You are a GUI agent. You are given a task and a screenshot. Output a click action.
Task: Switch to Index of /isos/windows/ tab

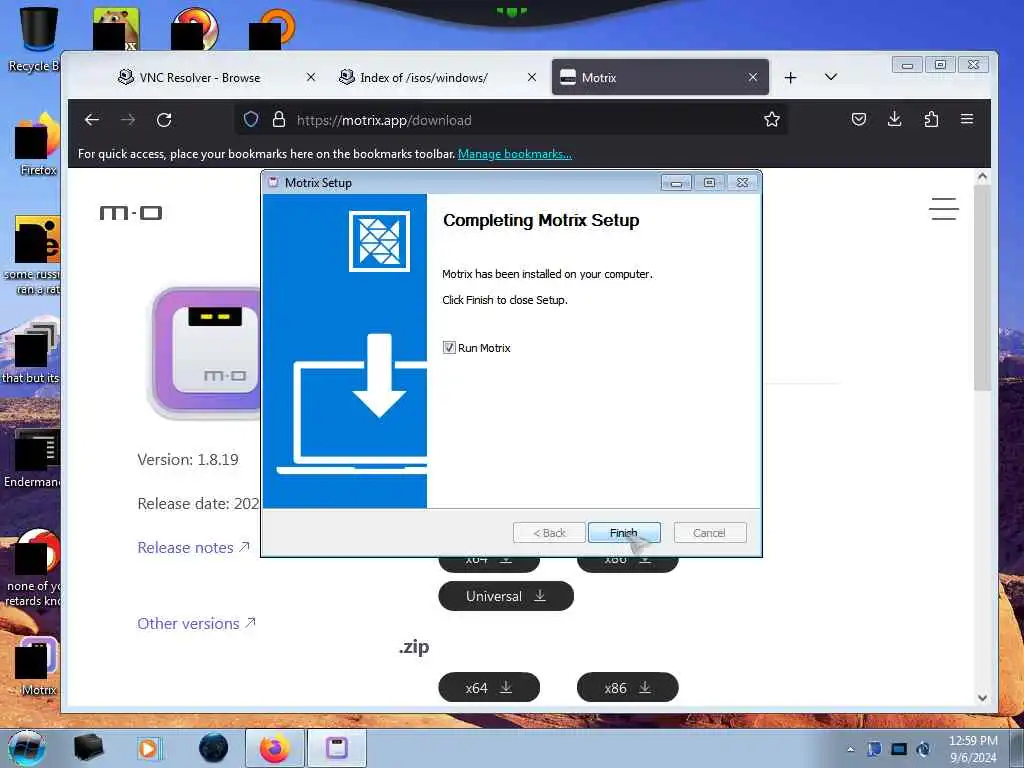click(x=423, y=78)
